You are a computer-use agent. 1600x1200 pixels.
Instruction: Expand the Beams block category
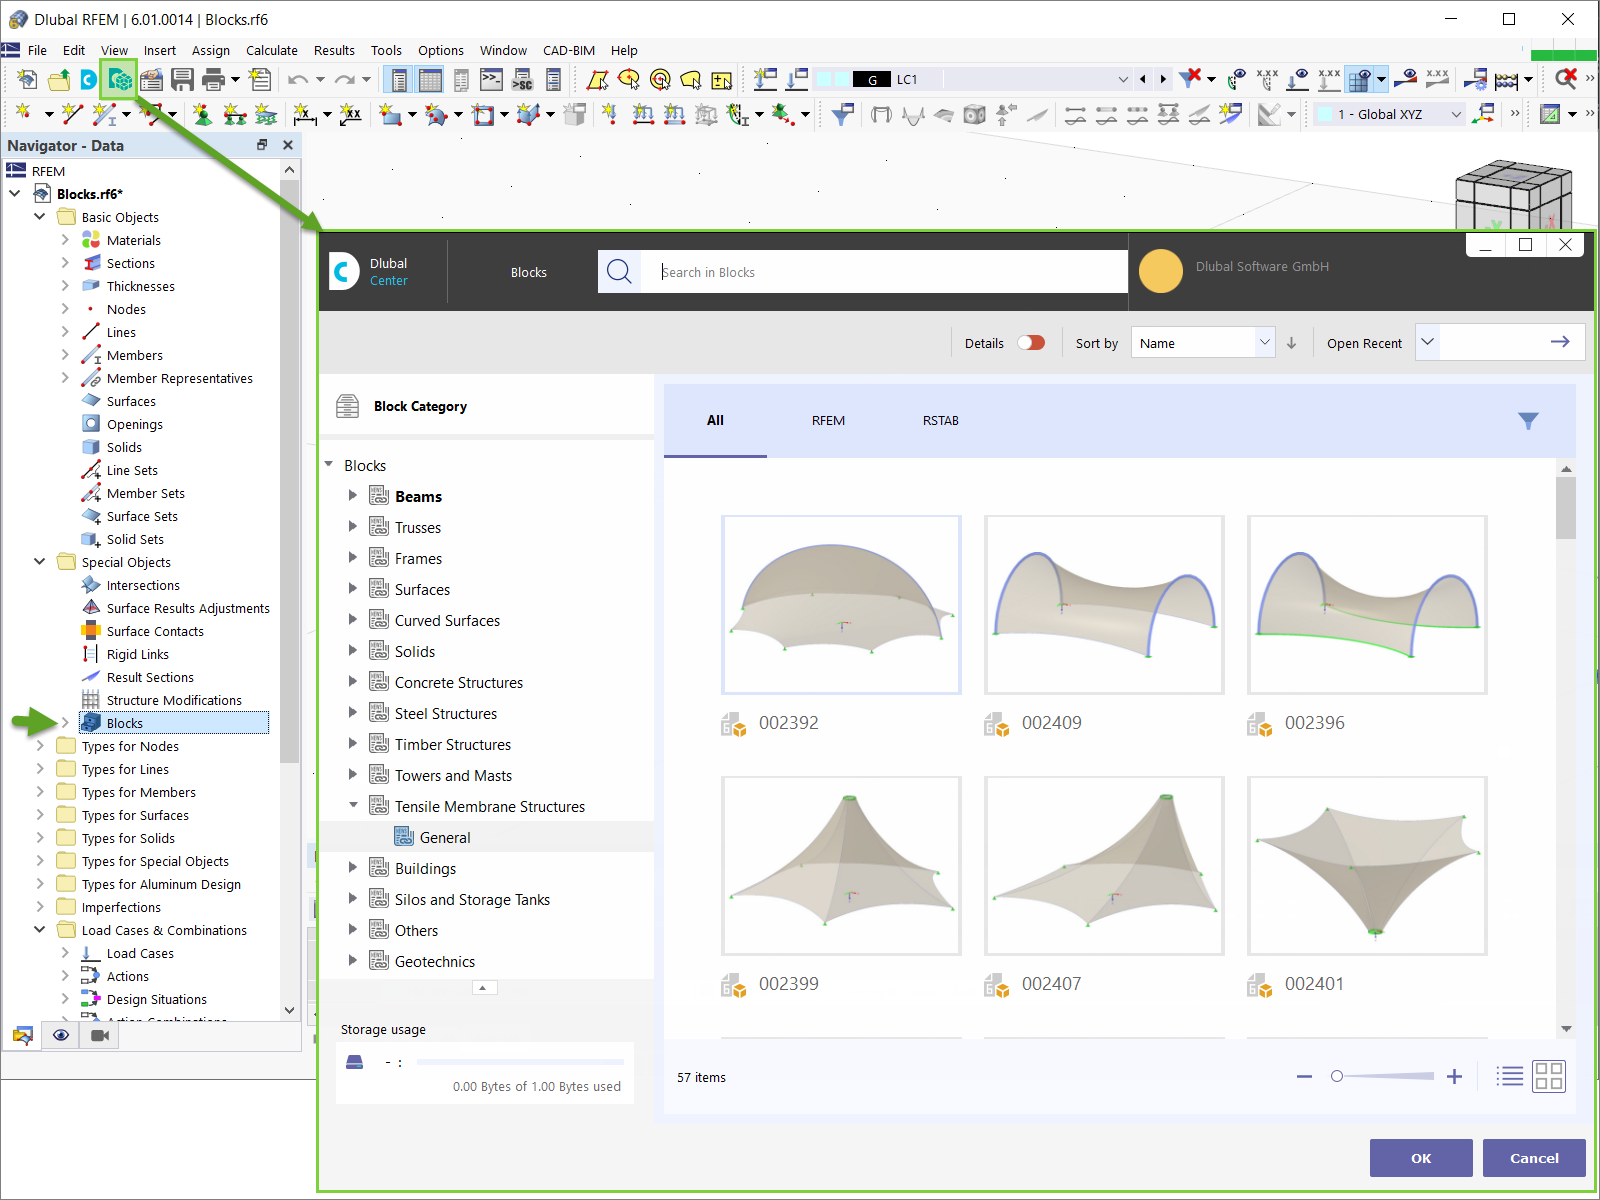coord(352,495)
